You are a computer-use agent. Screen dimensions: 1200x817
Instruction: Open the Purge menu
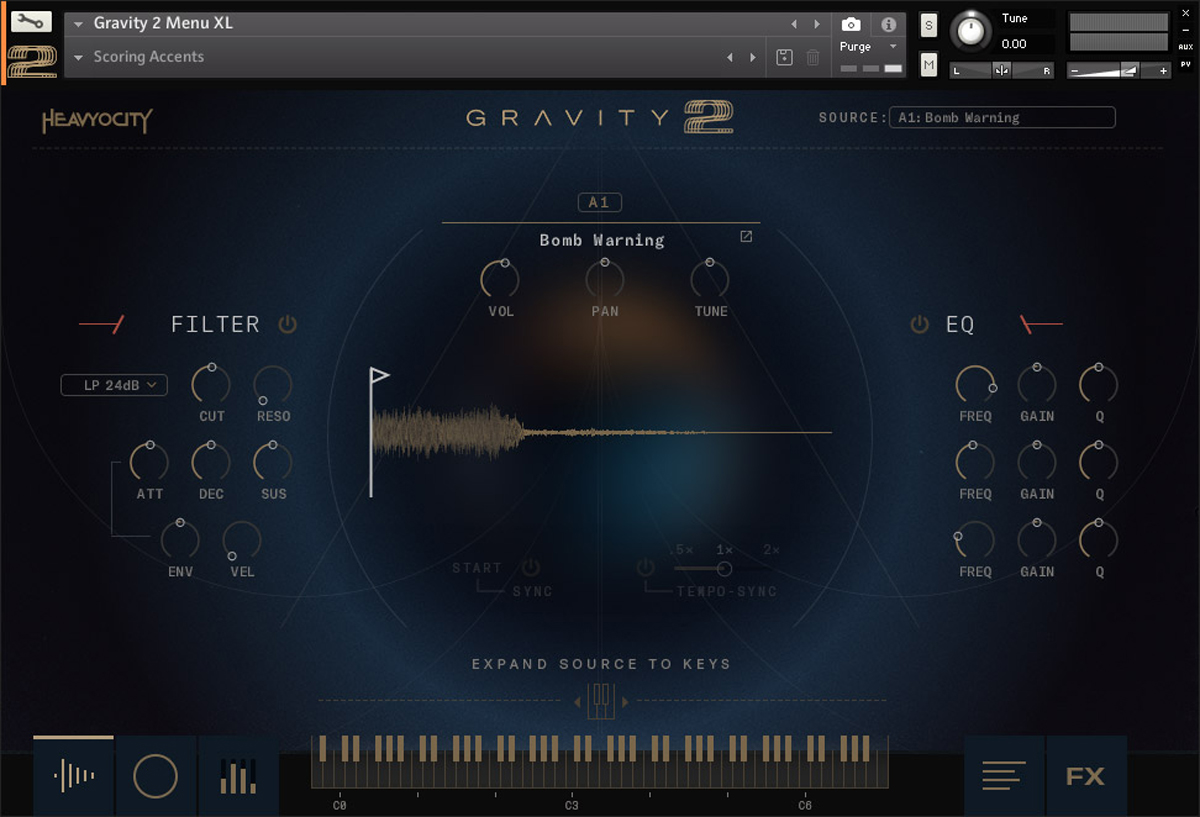click(869, 47)
